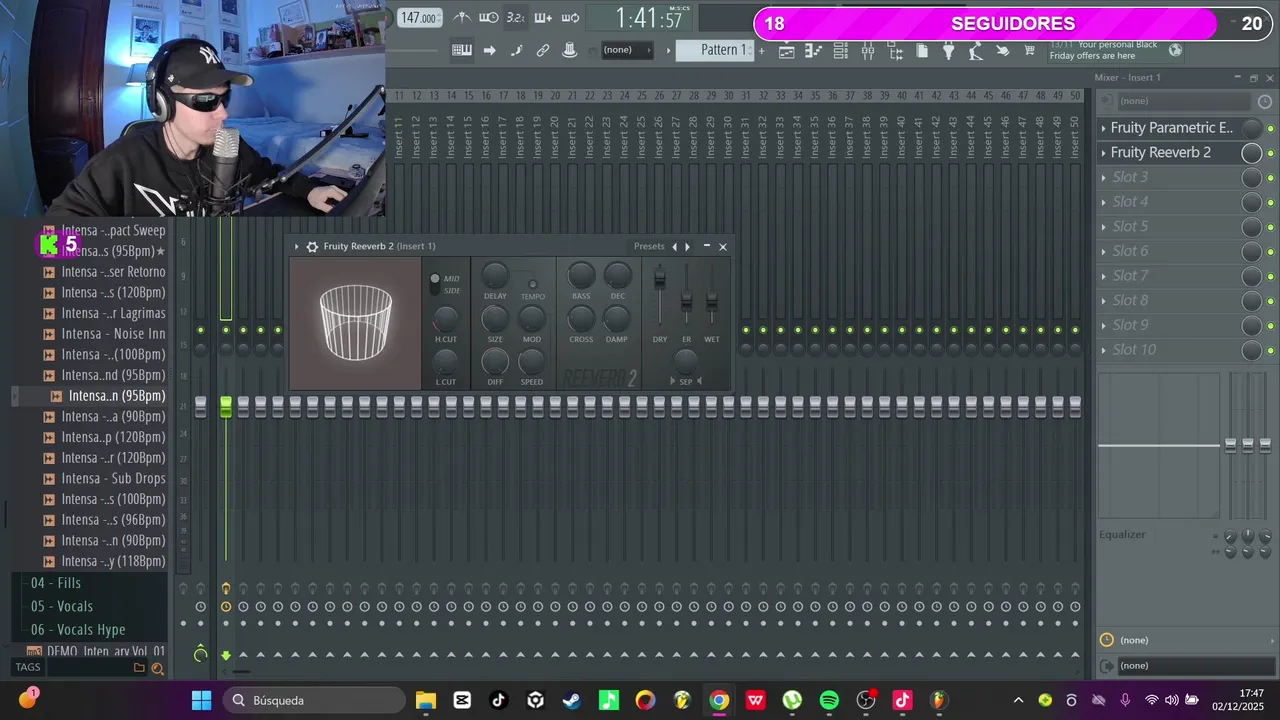Viewport: 1280px width, 720px height.
Task: Select previous preset arrow in Reeverb
Action: pos(674,246)
